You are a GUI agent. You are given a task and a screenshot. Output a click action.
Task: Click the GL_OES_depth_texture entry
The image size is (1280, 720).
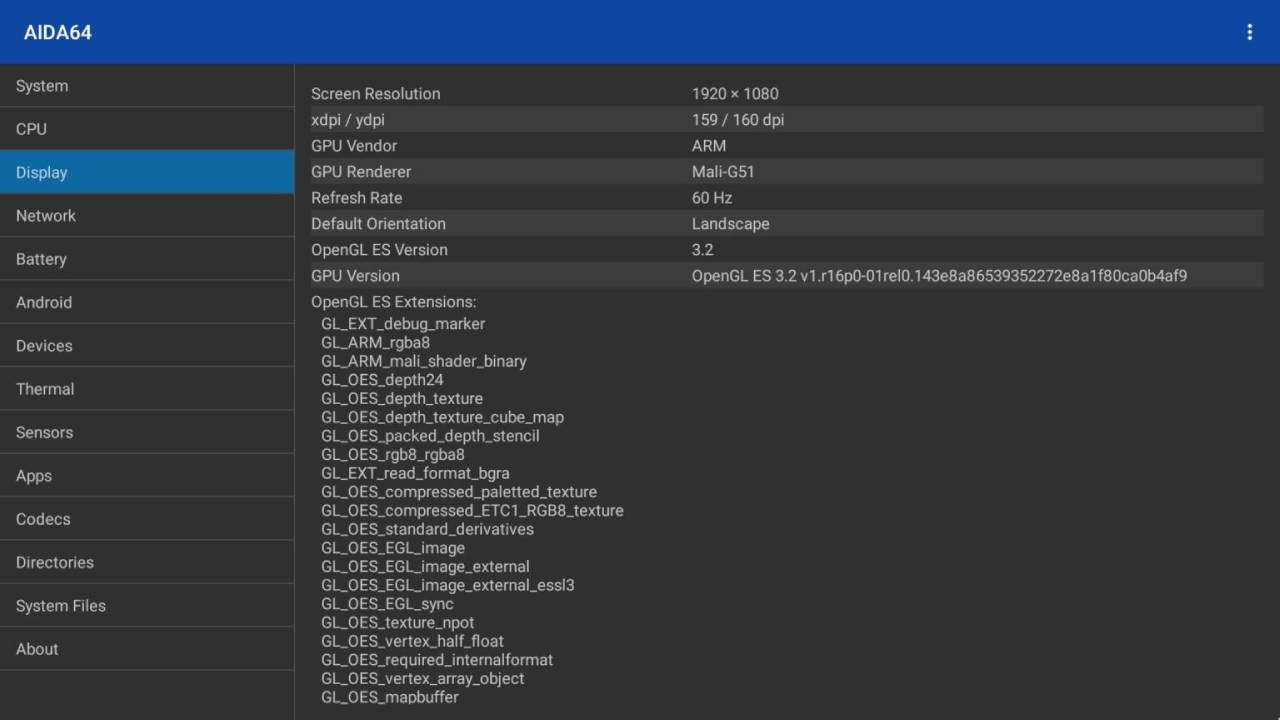click(x=402, y=398)
